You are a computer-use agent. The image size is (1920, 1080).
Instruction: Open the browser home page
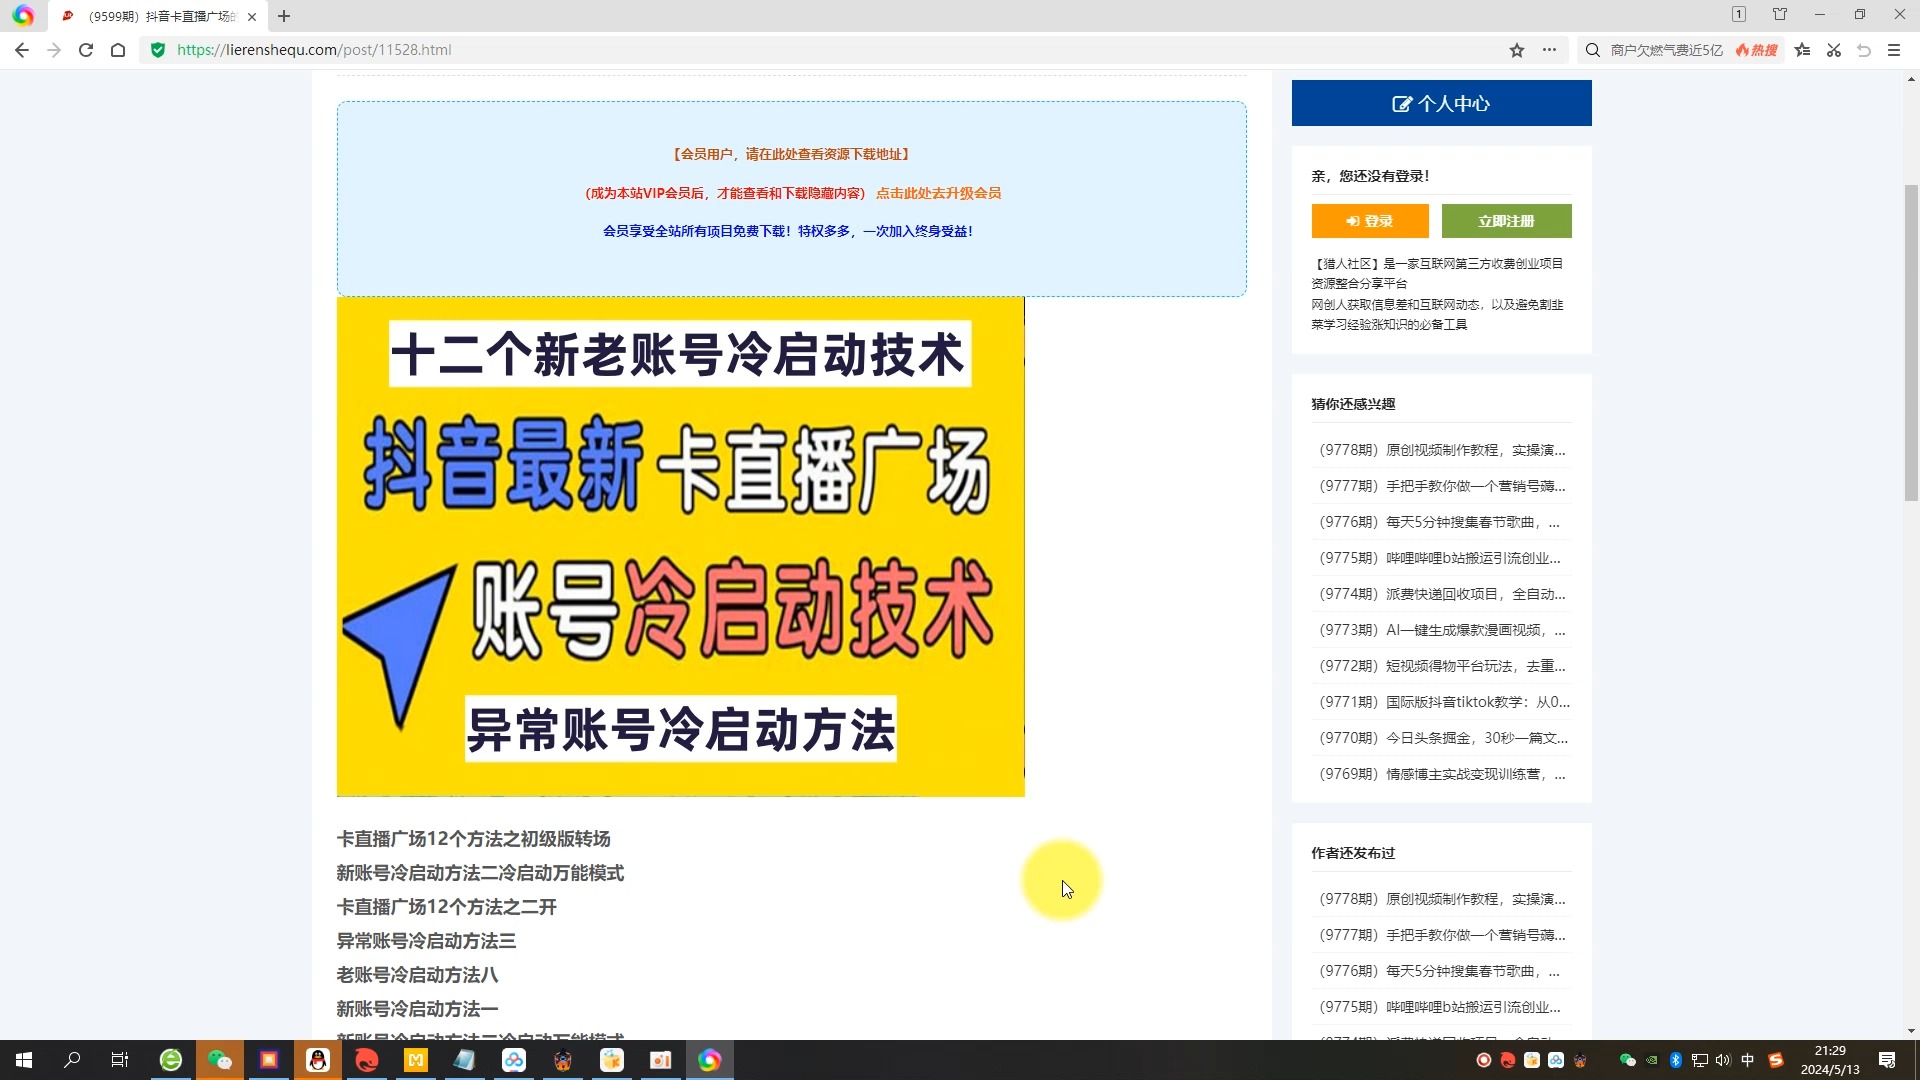pyautogui.click(x=118, y=50)
